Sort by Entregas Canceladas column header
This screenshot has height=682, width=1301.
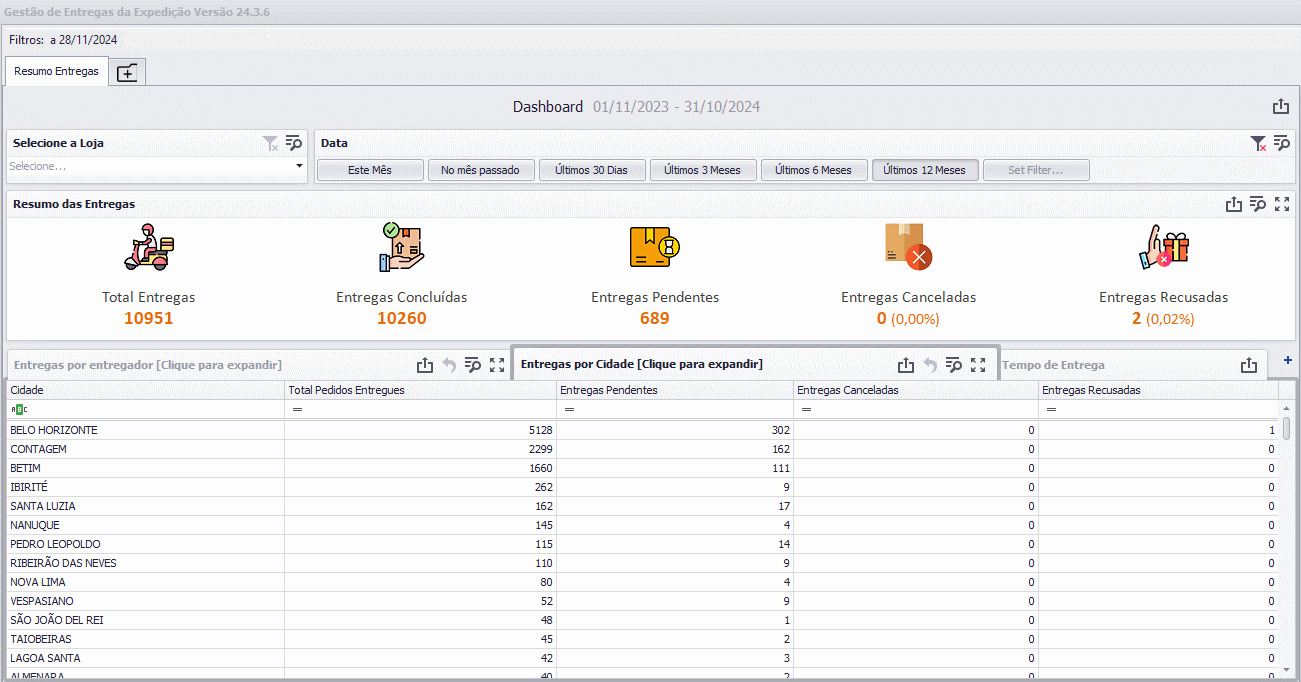pos(915,390)
